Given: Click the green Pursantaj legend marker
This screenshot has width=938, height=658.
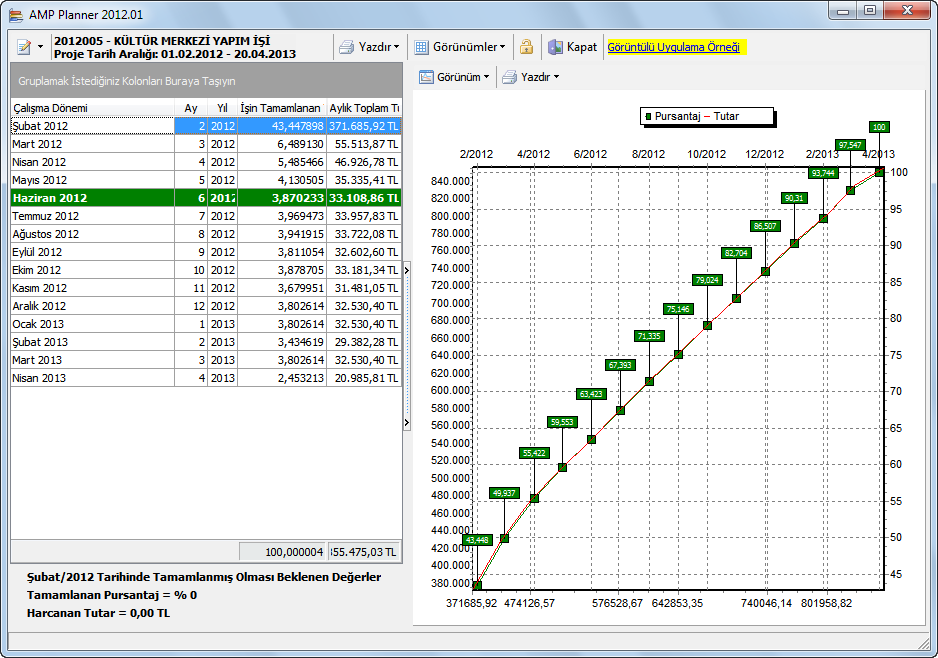Looking at the screenshot, I should tap(648, 117).
